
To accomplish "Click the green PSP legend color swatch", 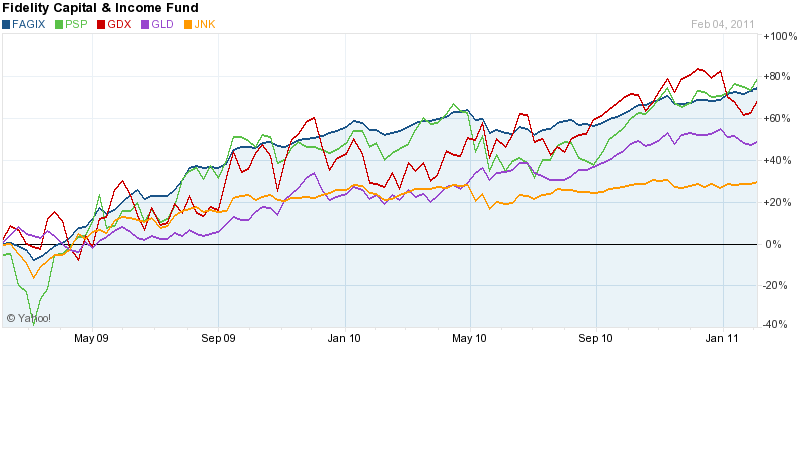I will pyautogui.click(x=59, y=24).
